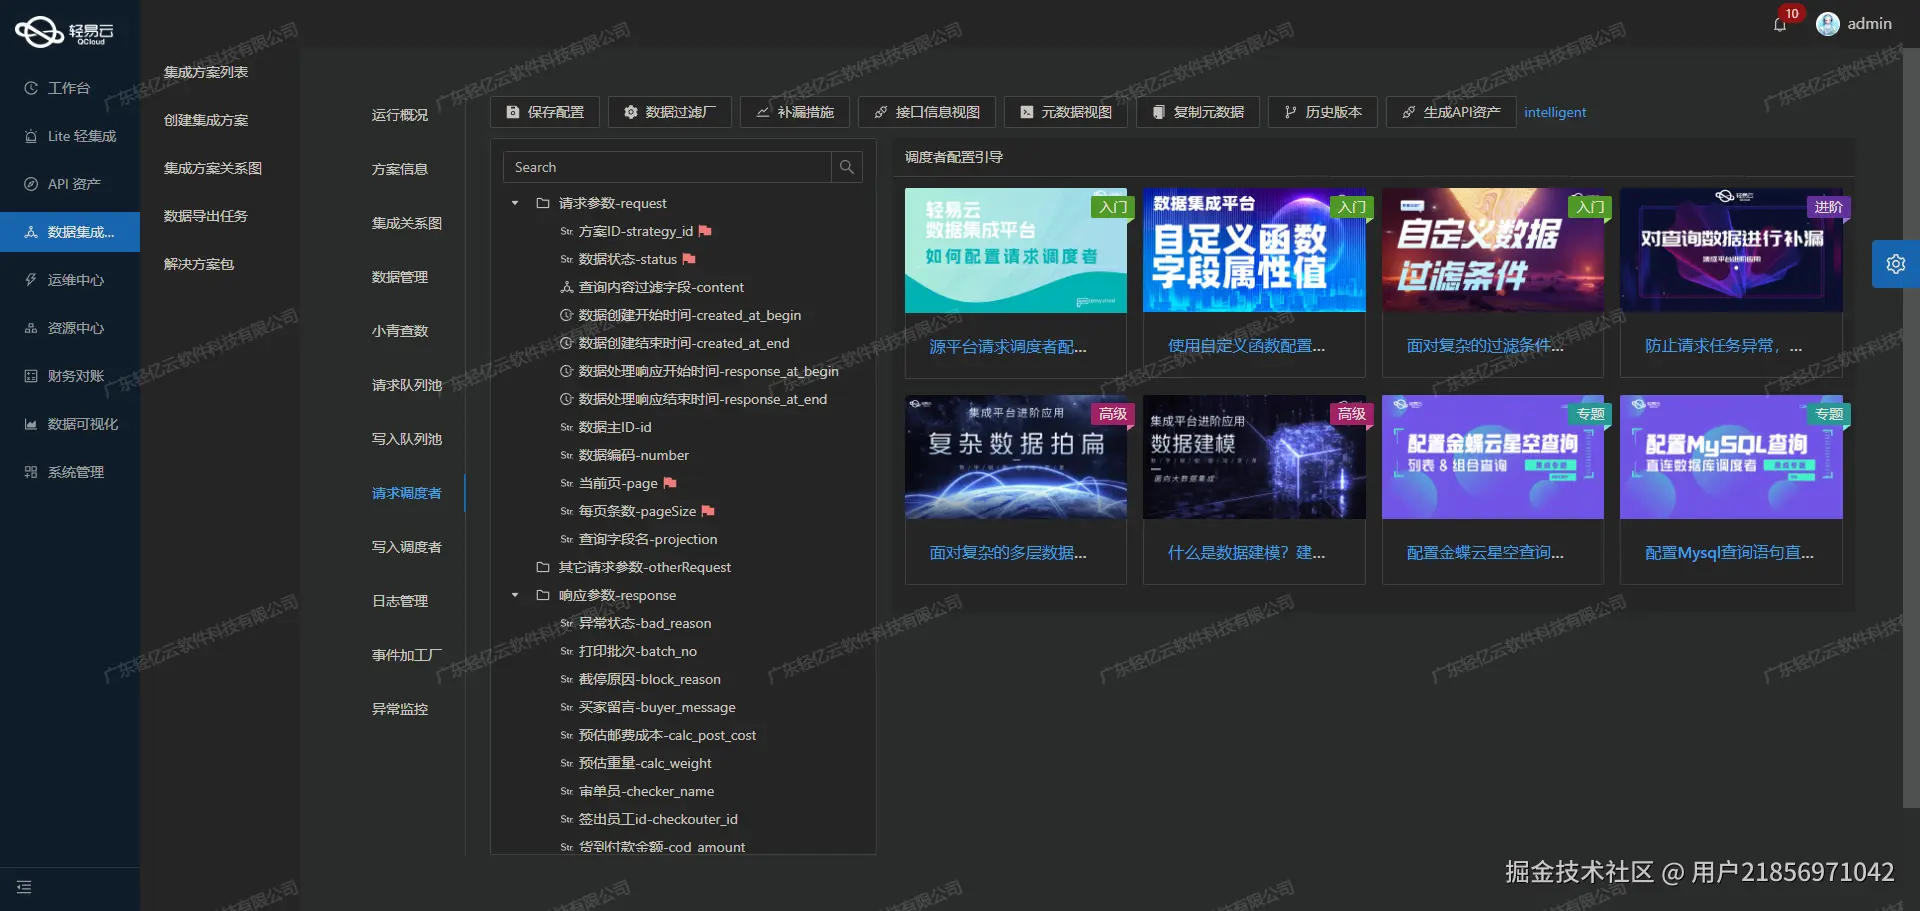Click the intelligent link in the toolbar

(1555, 112)
